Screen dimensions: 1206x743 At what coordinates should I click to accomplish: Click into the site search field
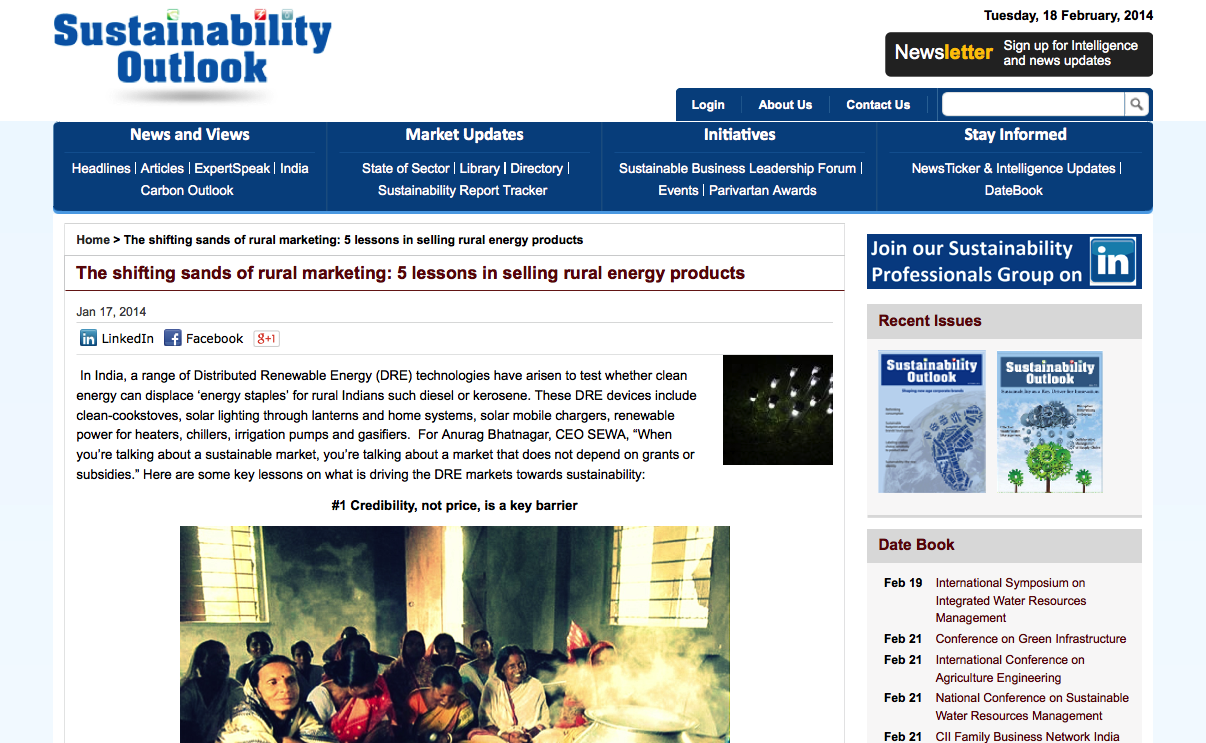pyautogui.click(x=1033, y=104)
